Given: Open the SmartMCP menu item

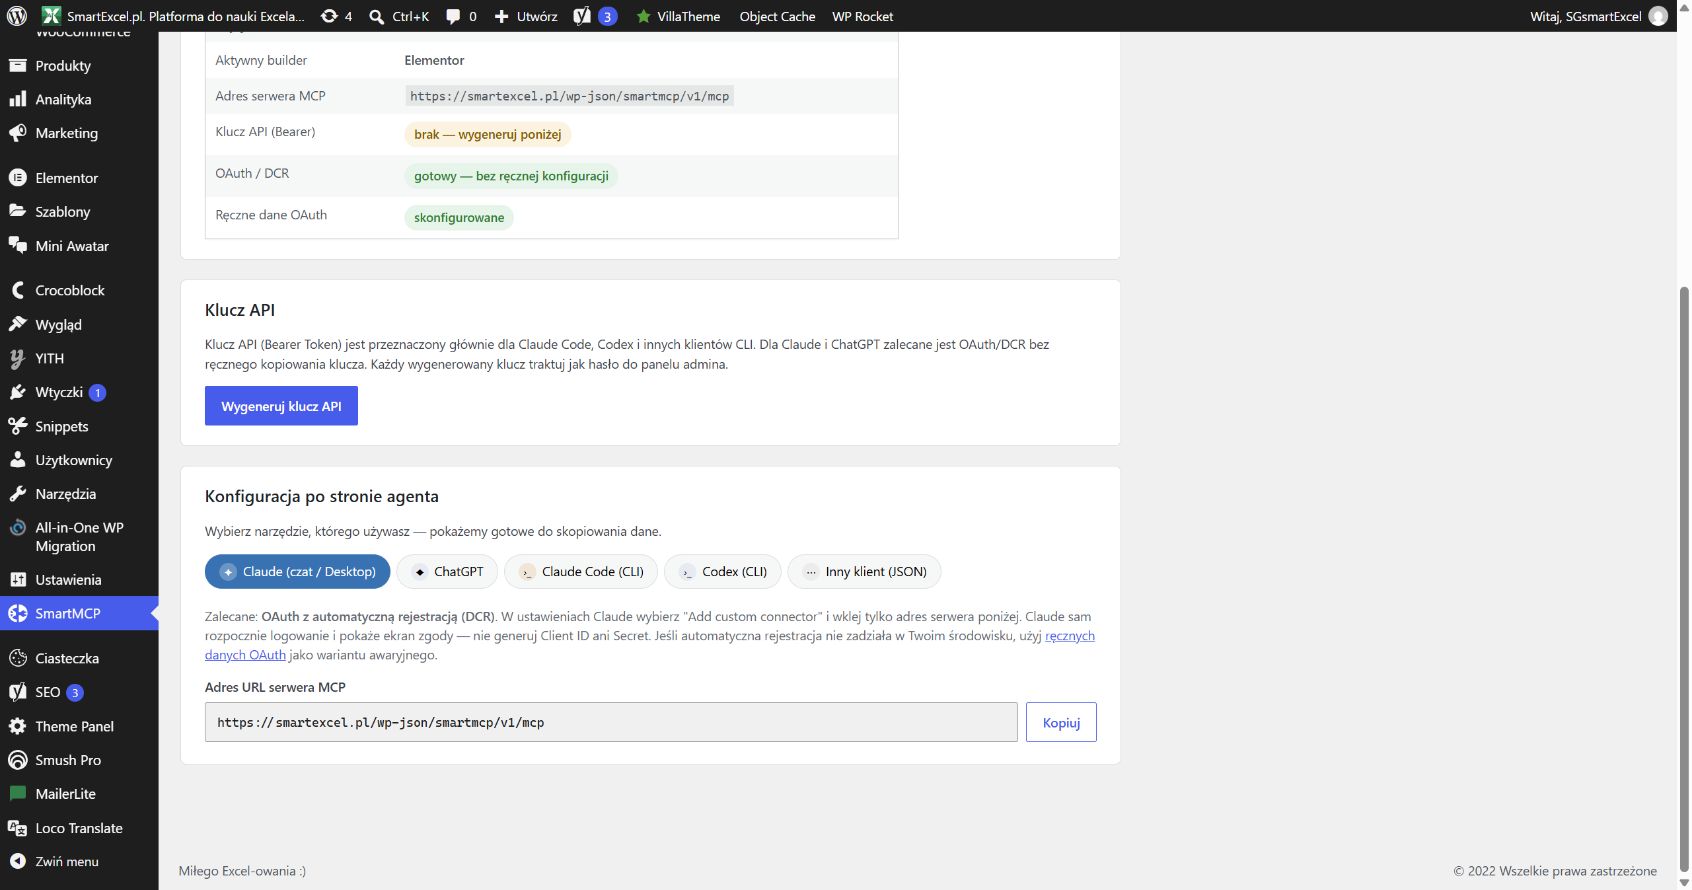Looking at the screenshot, I should 79,614.
